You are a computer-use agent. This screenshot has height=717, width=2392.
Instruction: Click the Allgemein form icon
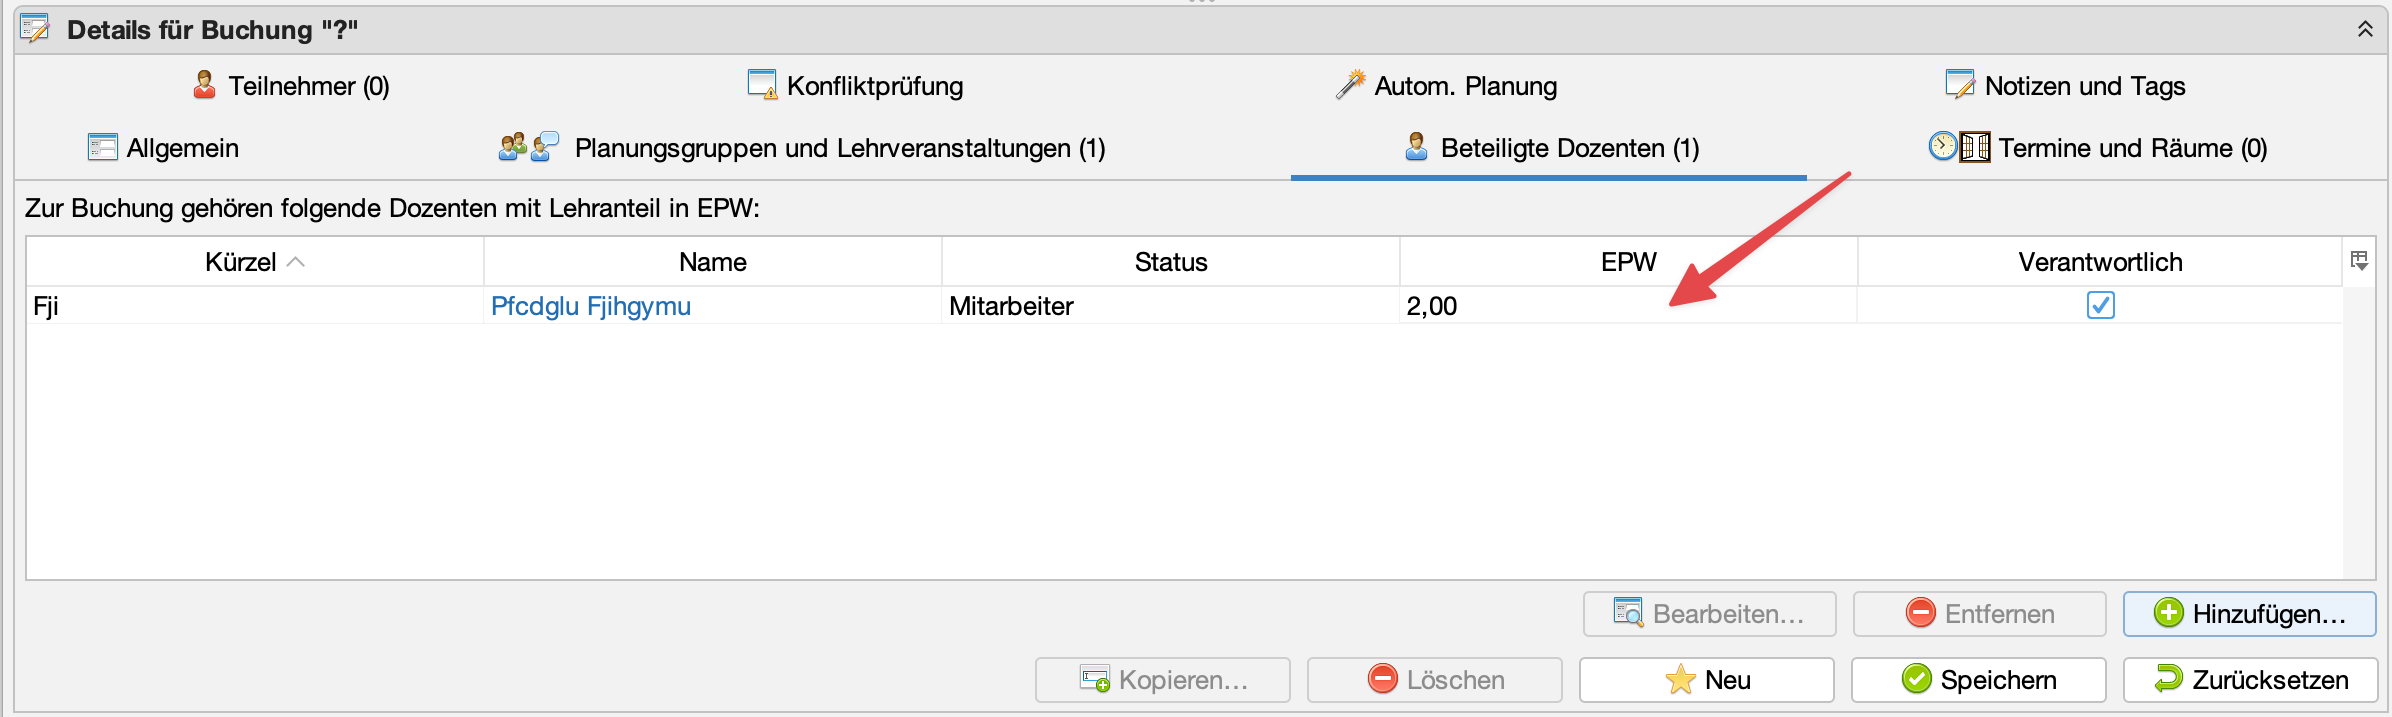102,147
